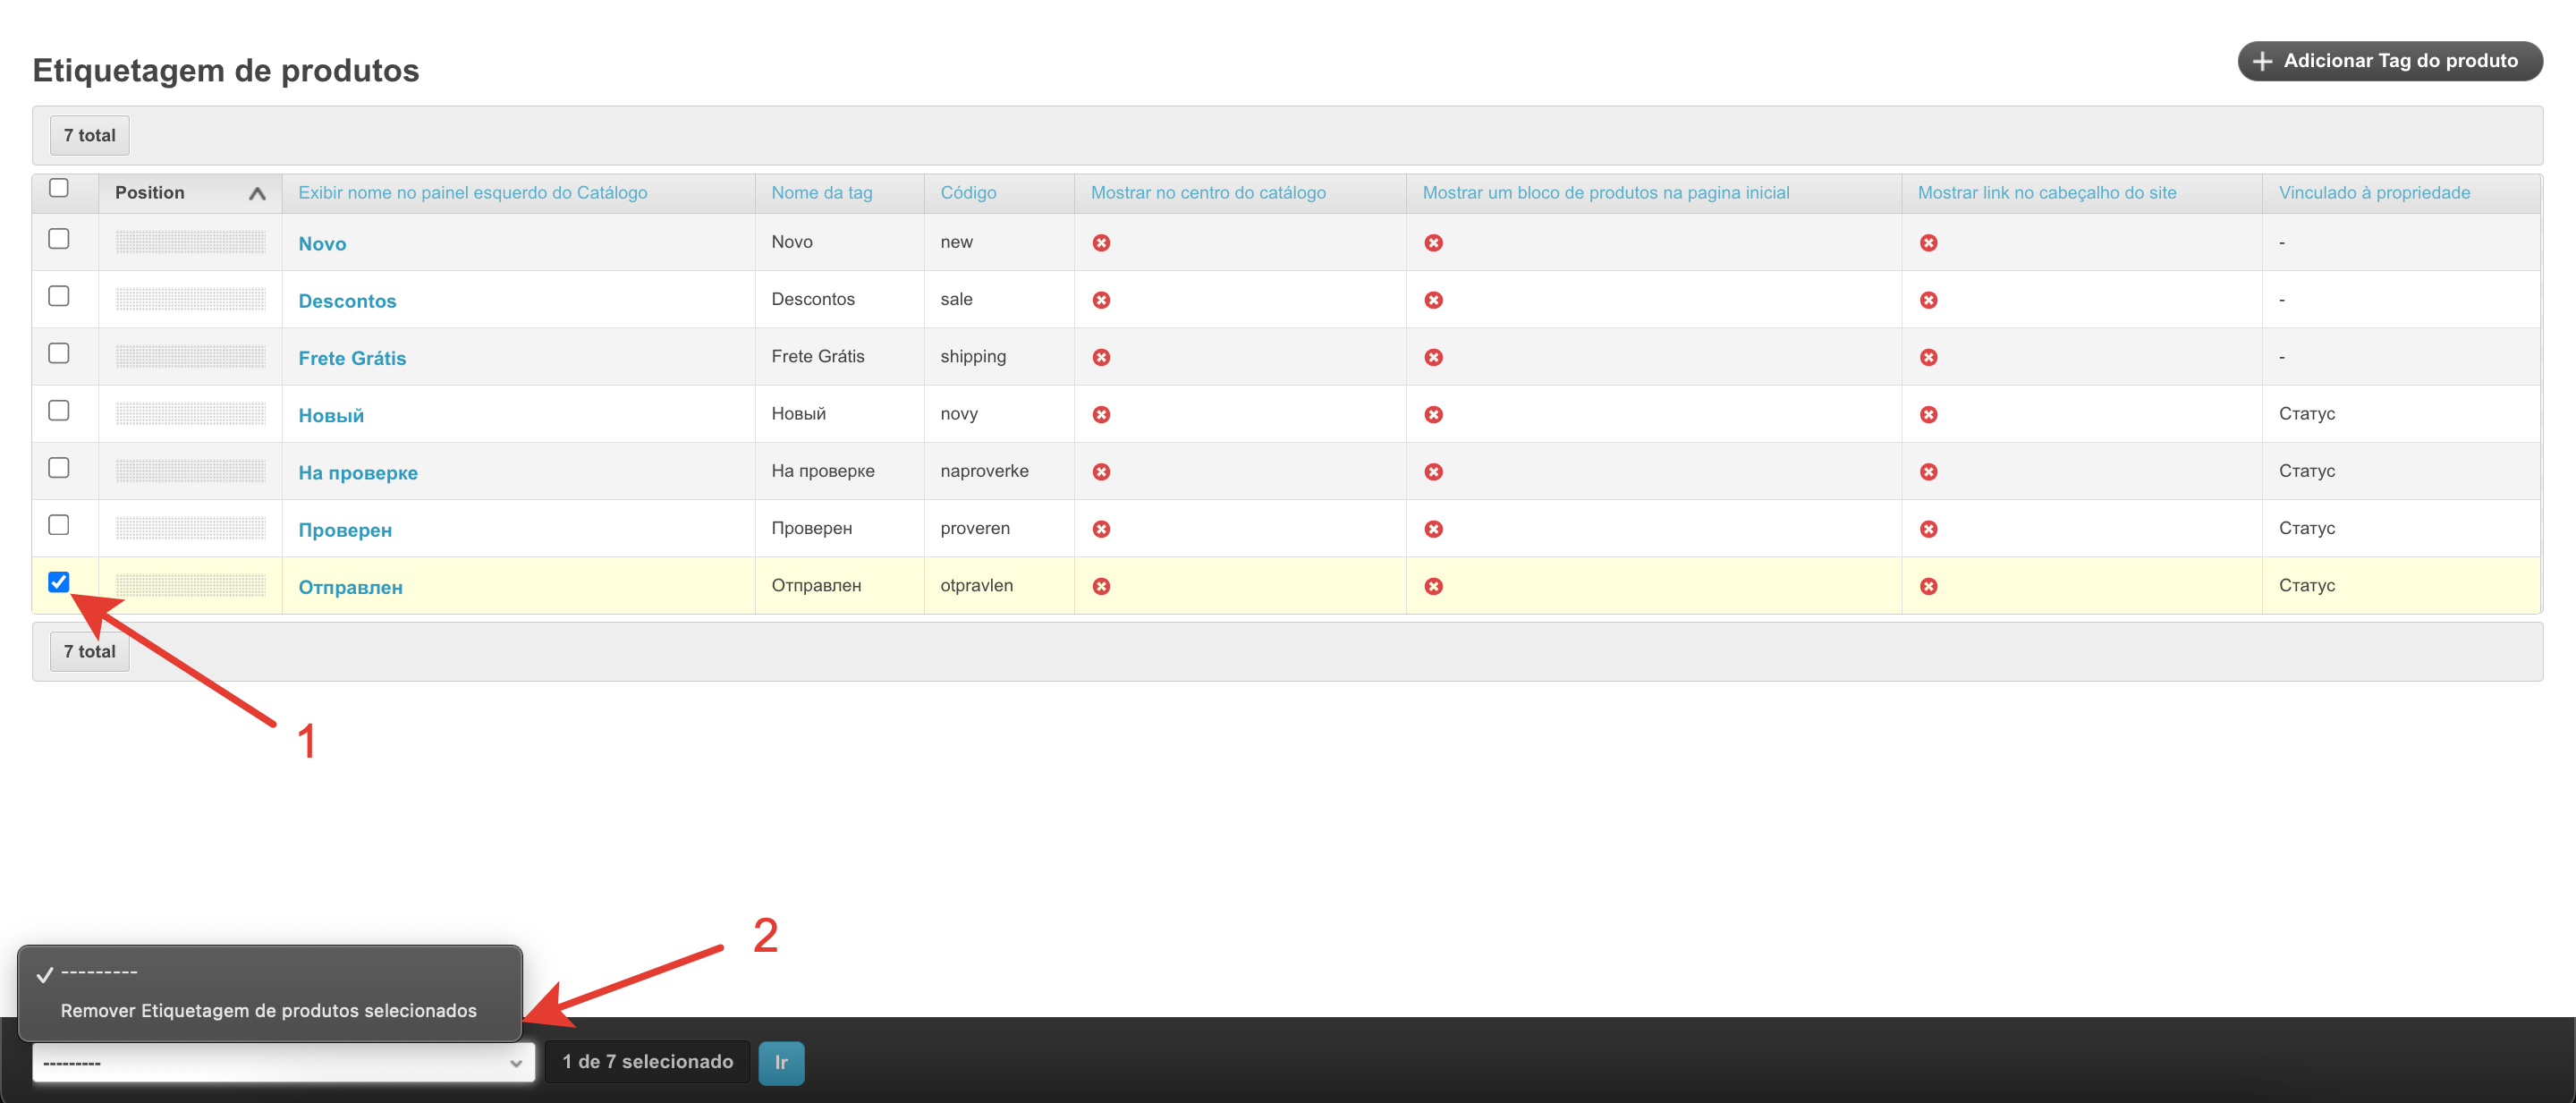Select the blank dashes menu option
Image resolution: width=2576 pixels, height=1103 pixels.
(99, 972)
